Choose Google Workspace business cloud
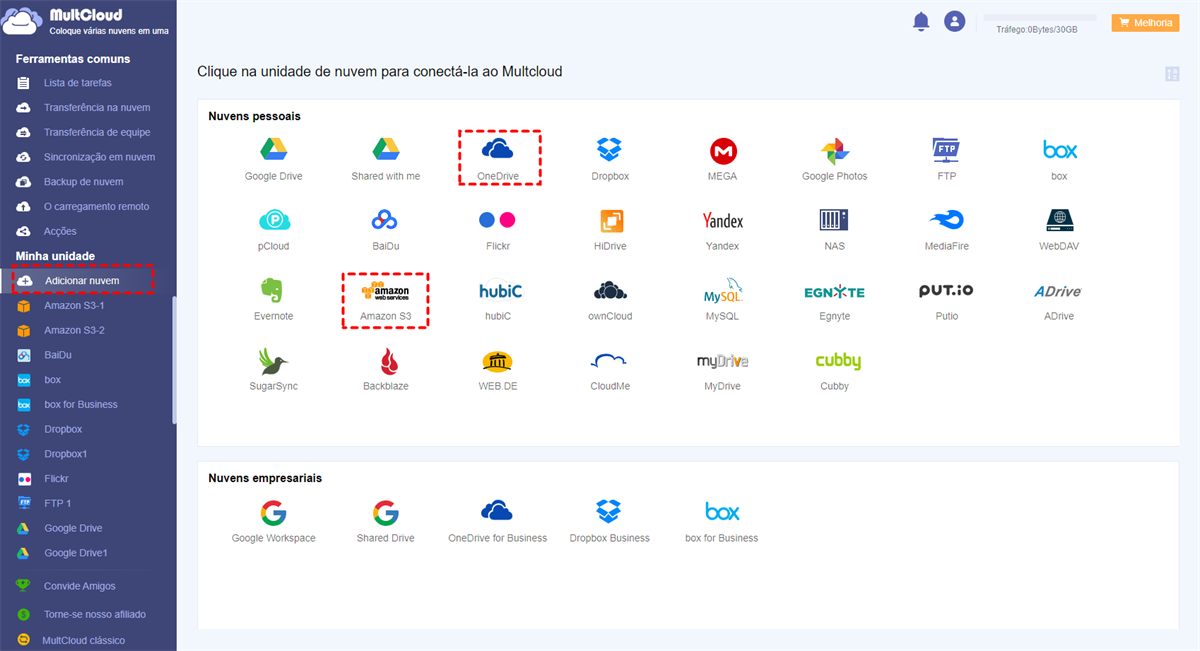This screenshot has height=651, width=1200. click(x=274, y=521)
